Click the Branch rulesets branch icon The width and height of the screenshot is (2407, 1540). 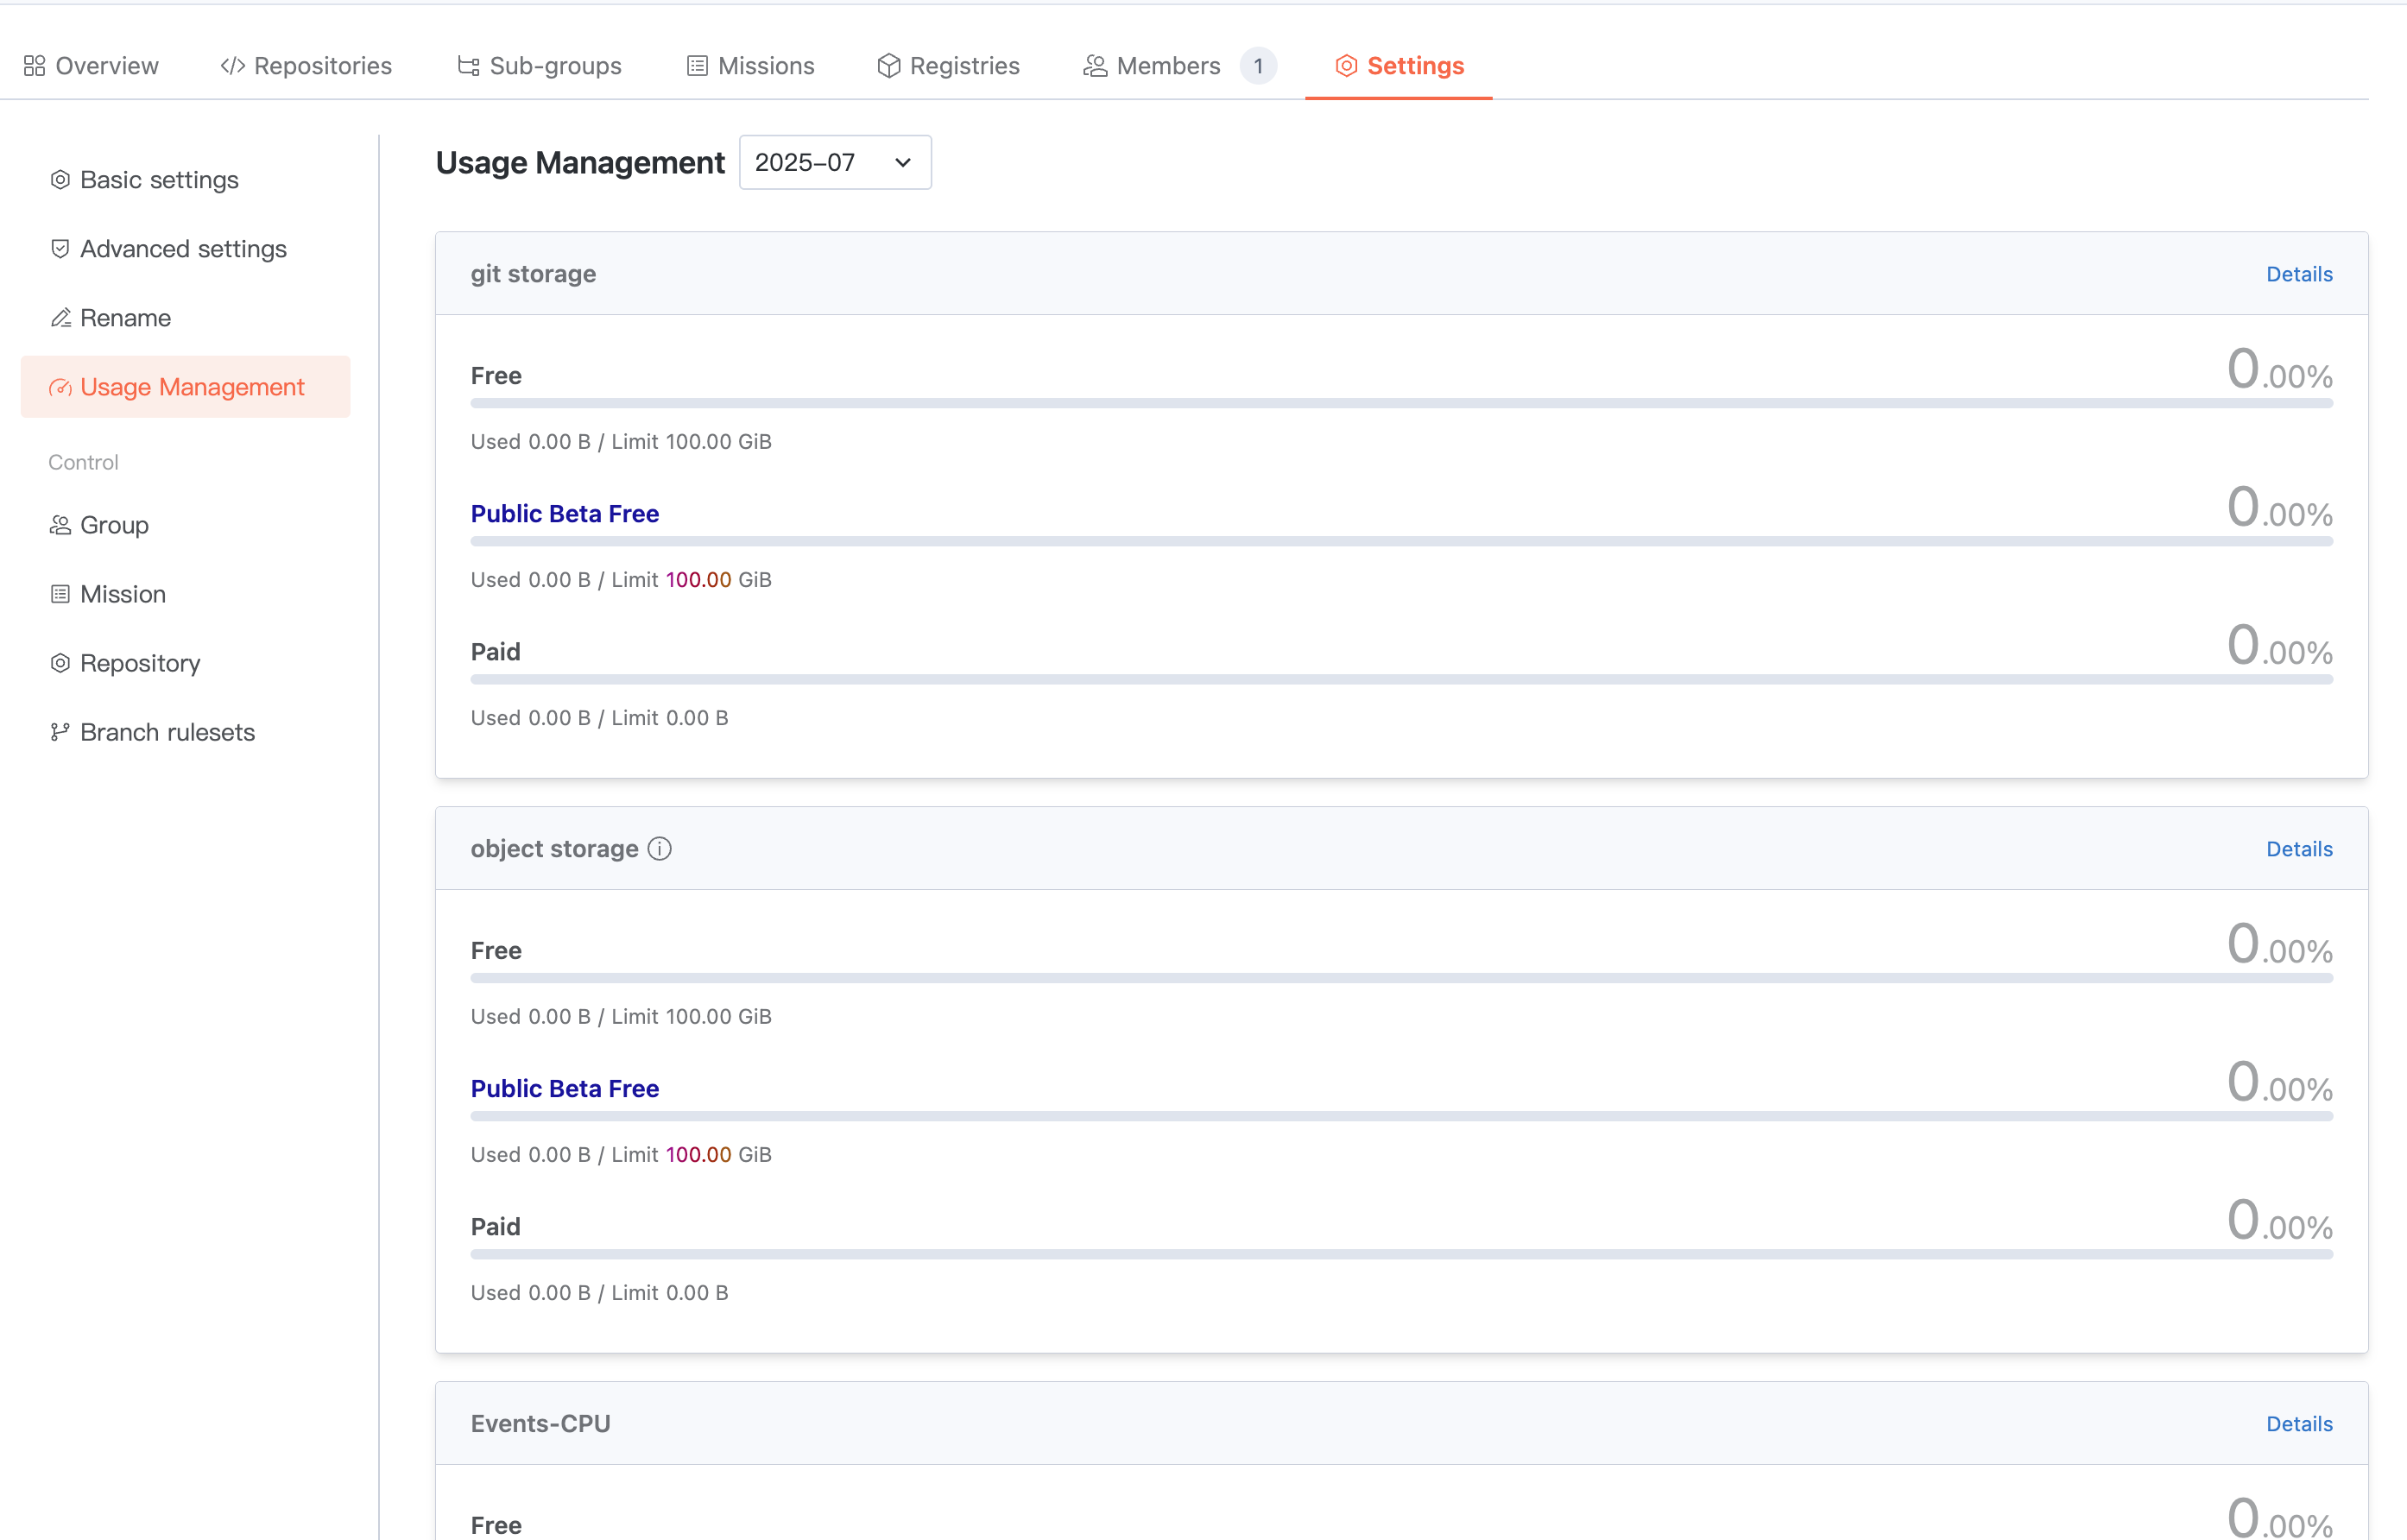pos(60,733)
